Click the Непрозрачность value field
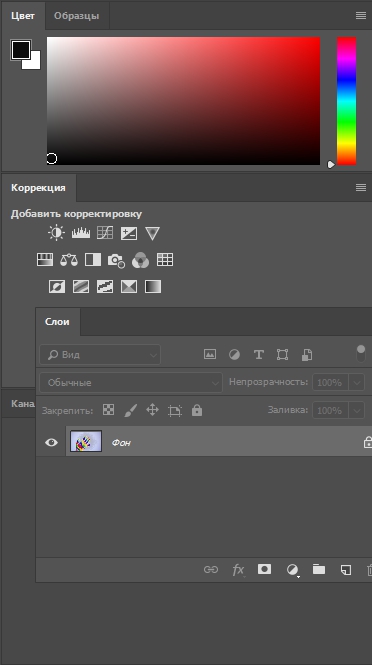The height and width of the screenshot is (665, 372). [330, 383]
